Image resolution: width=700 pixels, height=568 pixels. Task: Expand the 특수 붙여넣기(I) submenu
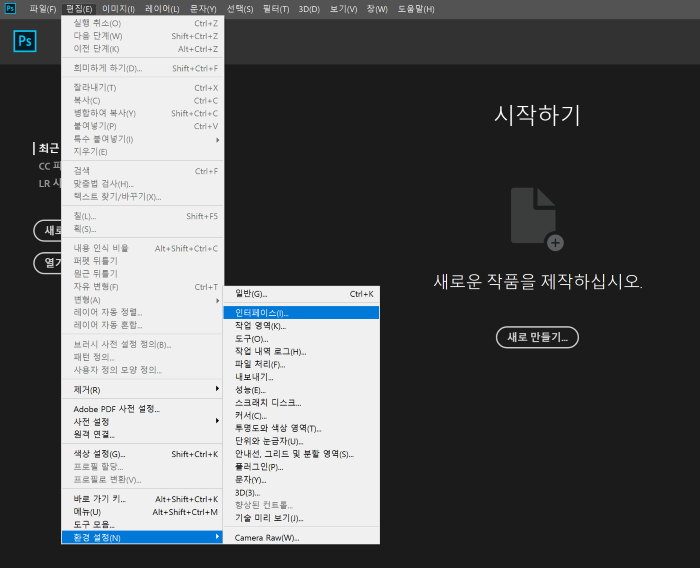[142, 139]
